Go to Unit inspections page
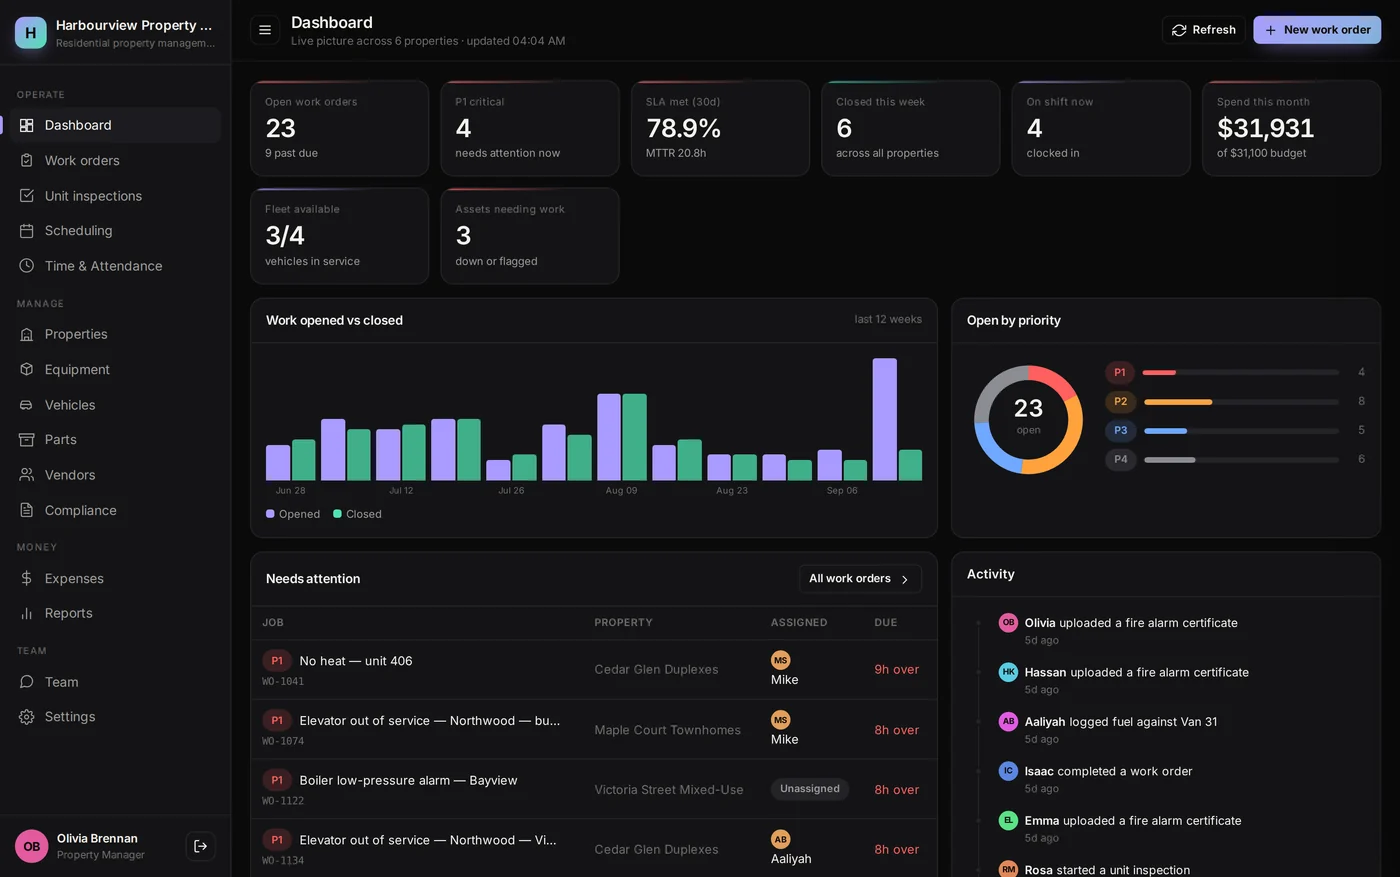Image resolution: width=1400 pixels, height=877 pixels. point(116,196)
